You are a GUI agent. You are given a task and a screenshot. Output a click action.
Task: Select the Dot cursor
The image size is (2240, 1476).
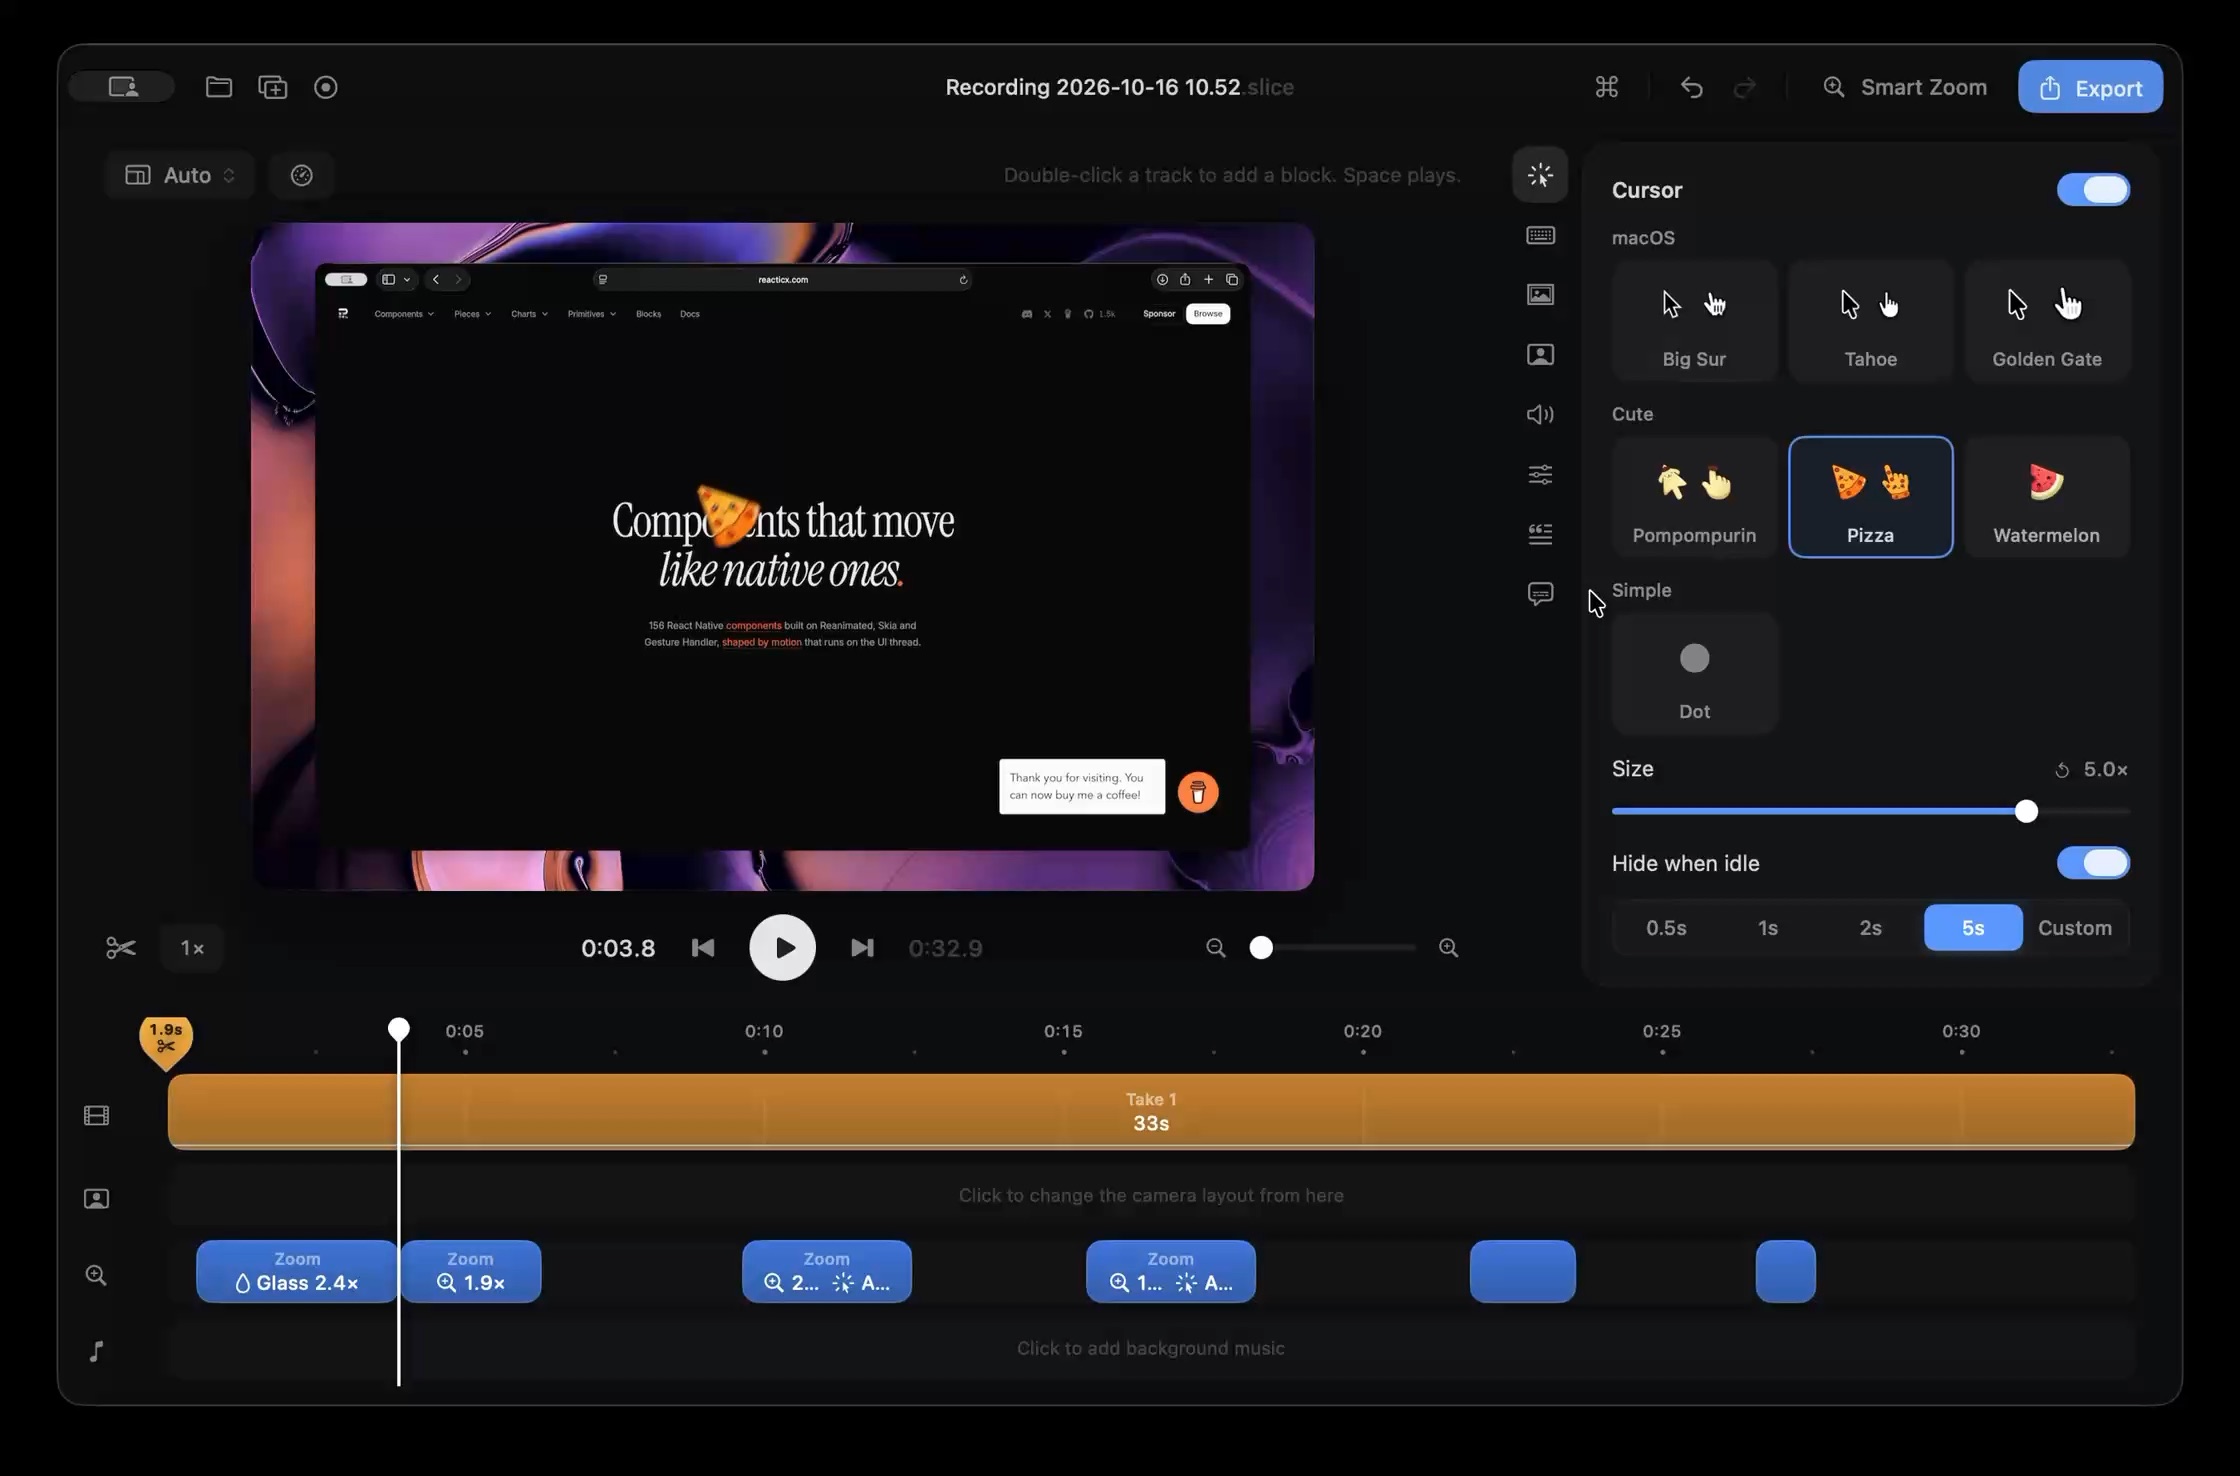1694,674
